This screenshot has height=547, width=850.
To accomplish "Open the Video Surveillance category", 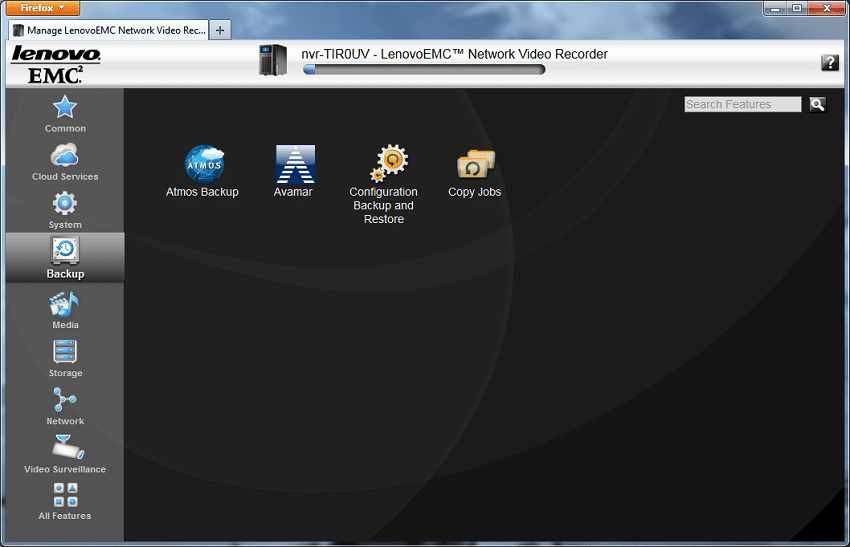I will [65, 454].
